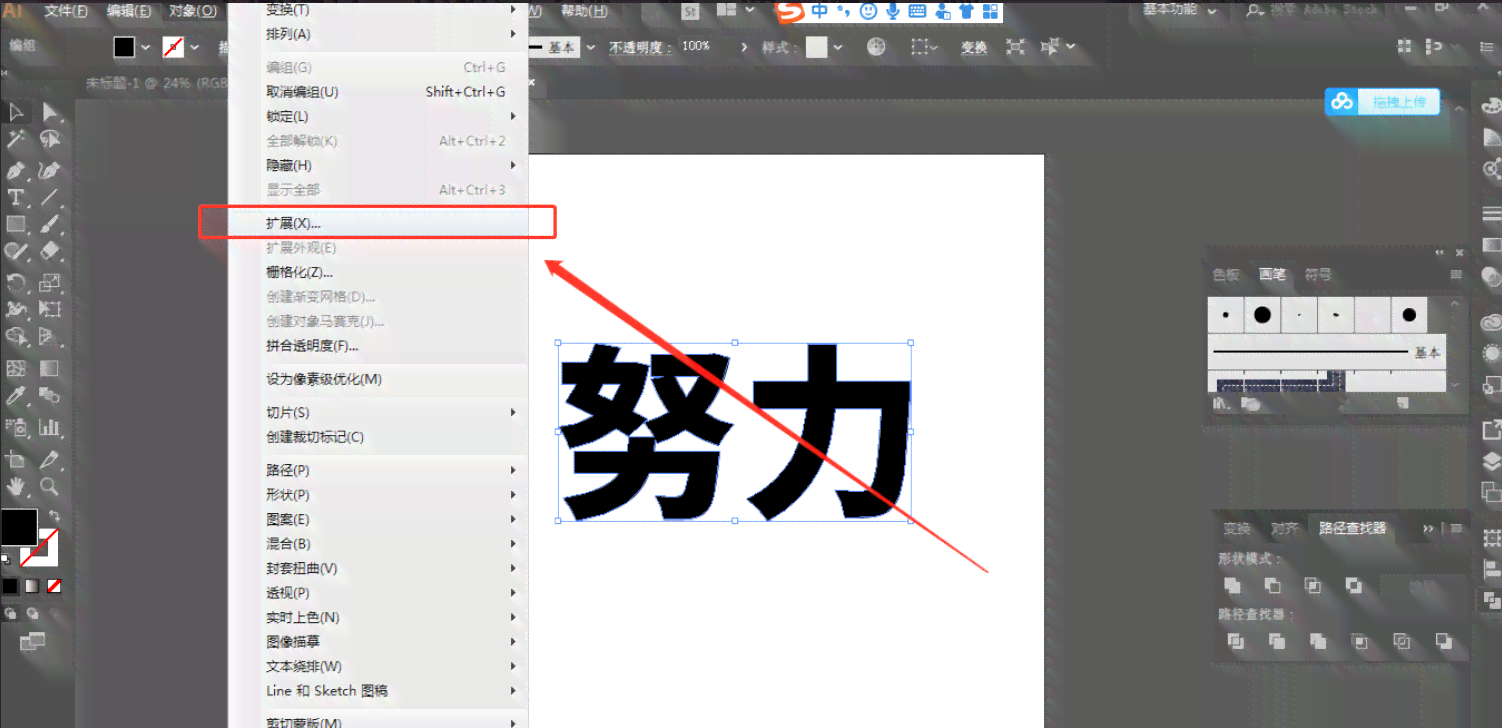
Task: Open fill color dropdown in control bar
Action: 146,47
